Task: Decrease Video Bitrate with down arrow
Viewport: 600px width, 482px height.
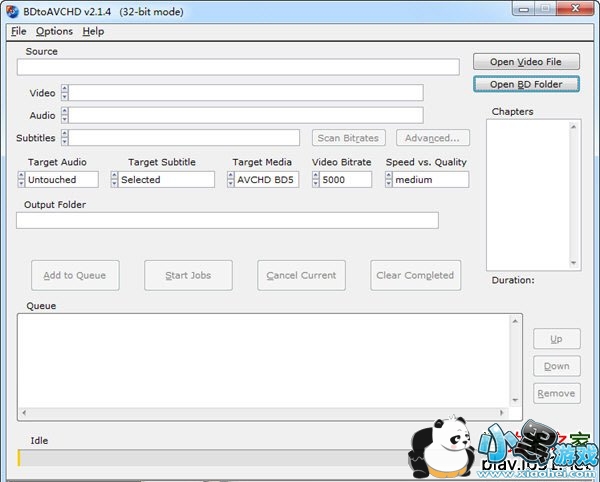Action: point(315,184)
